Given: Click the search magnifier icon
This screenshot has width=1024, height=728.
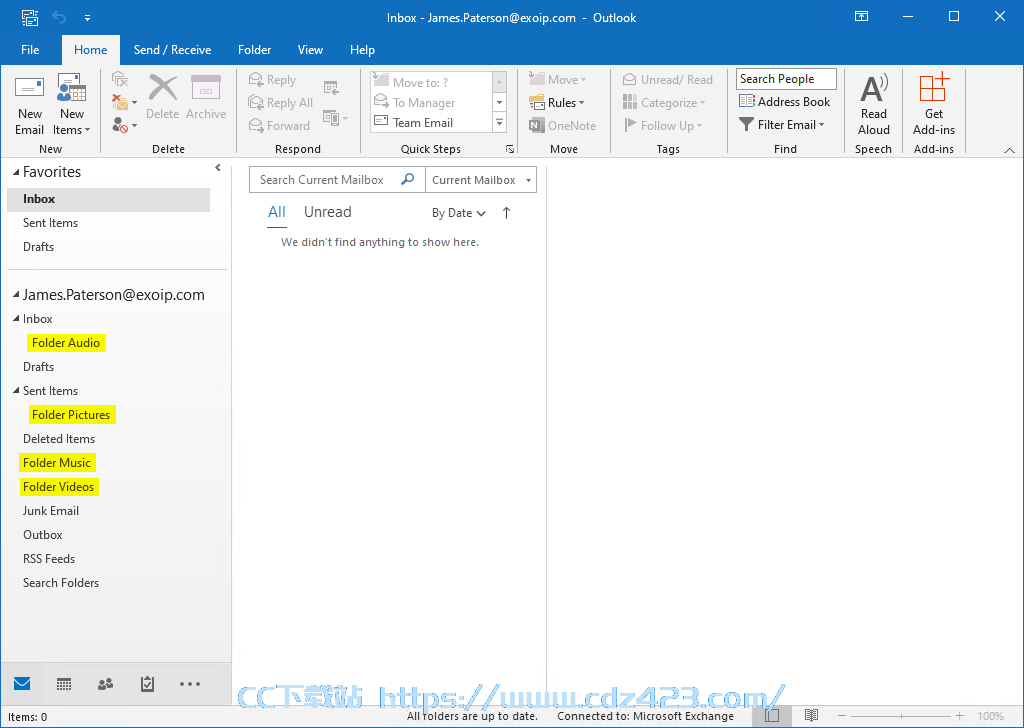Looking at the screenshot, I should (x=408, y=179).
